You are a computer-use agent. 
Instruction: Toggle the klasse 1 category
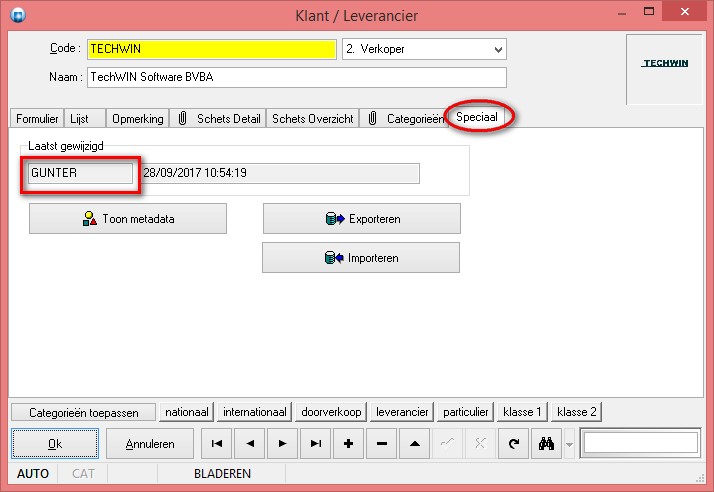point(522,412)
